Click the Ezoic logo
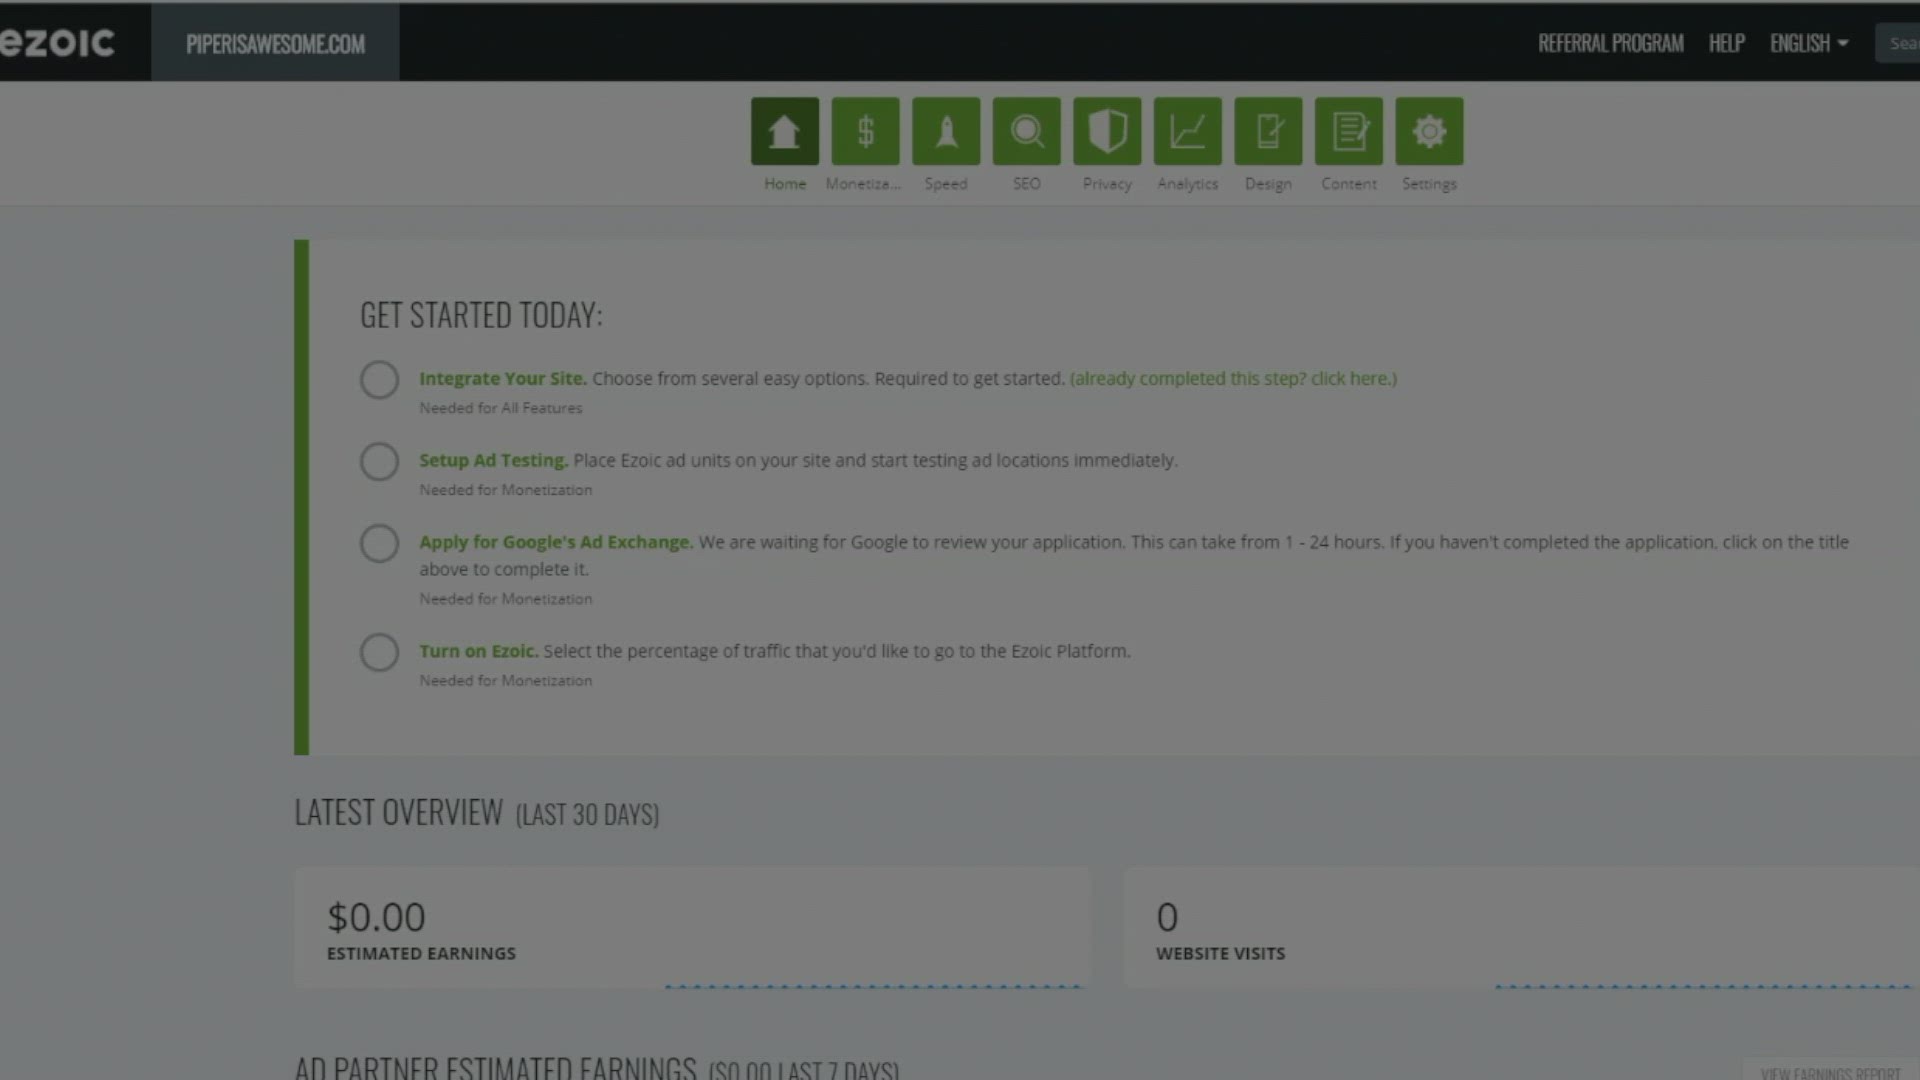This screenshot has height=1080, width=1920. click(58, 43)
